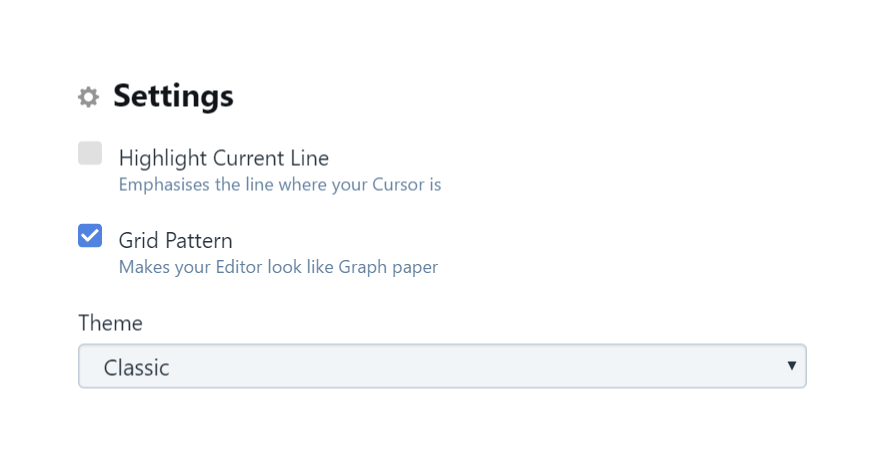Click the Settings heading
This screenshot has width=887, height=468.
(173, 96)
